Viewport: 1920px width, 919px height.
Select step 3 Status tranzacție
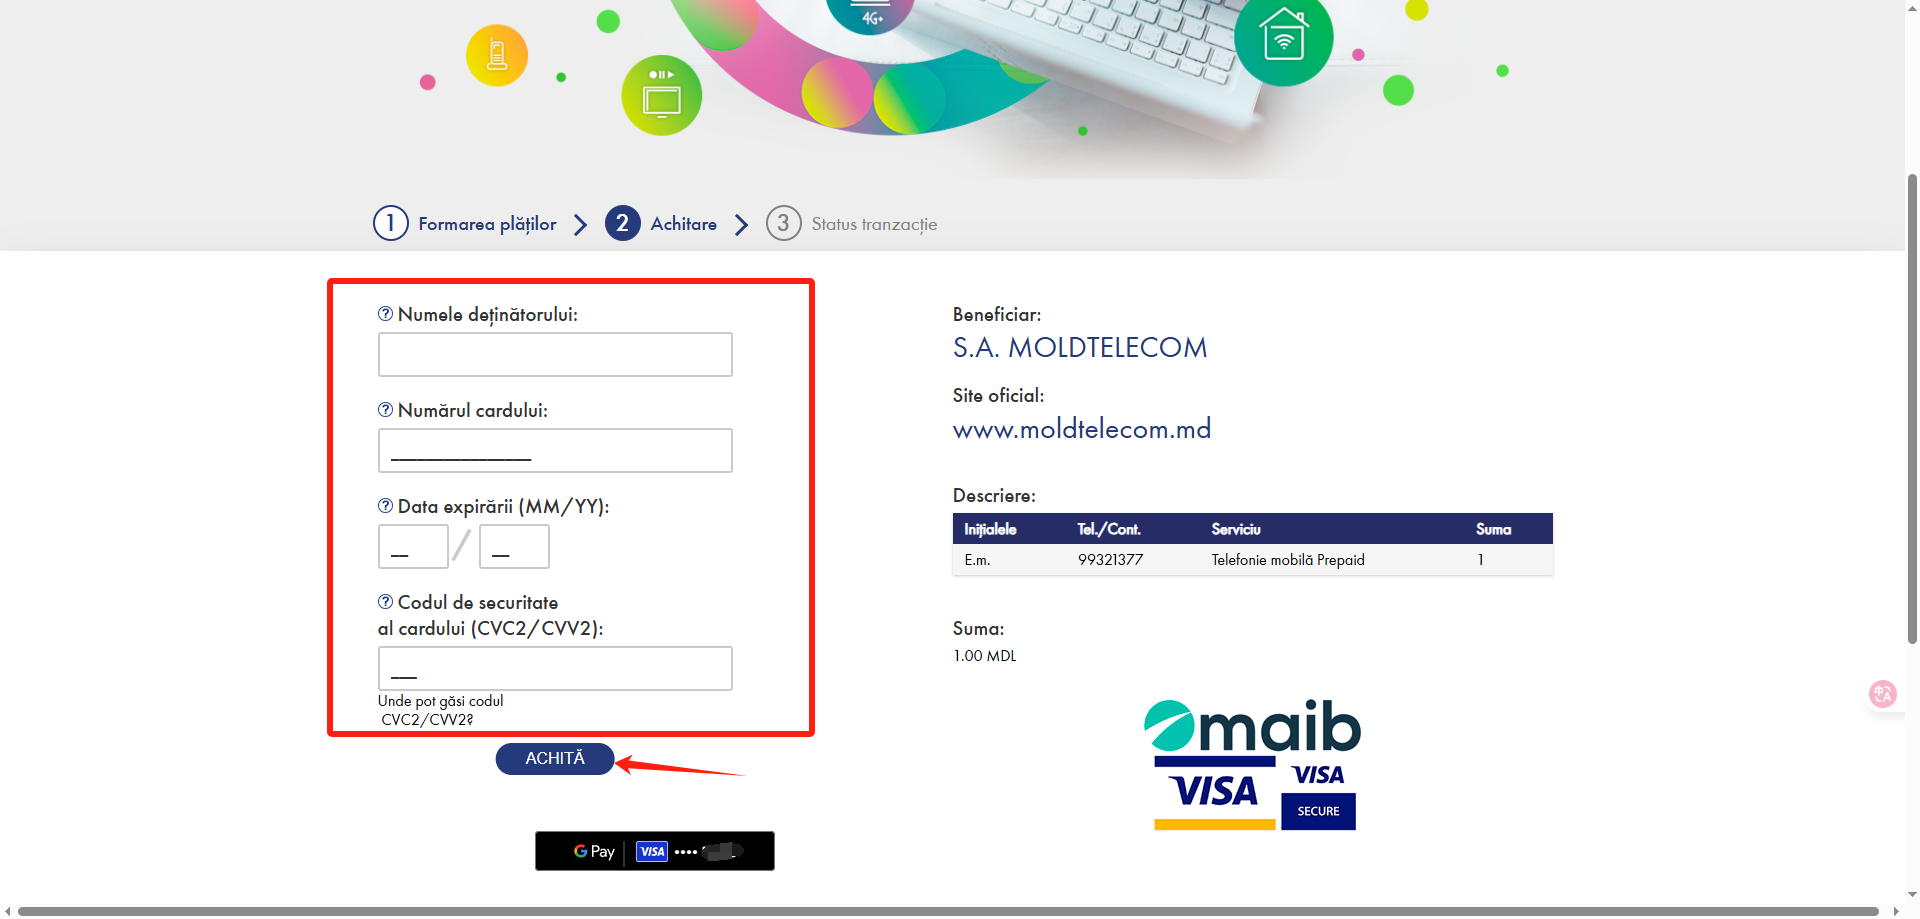pyautogui.click(x=852, y=224)
